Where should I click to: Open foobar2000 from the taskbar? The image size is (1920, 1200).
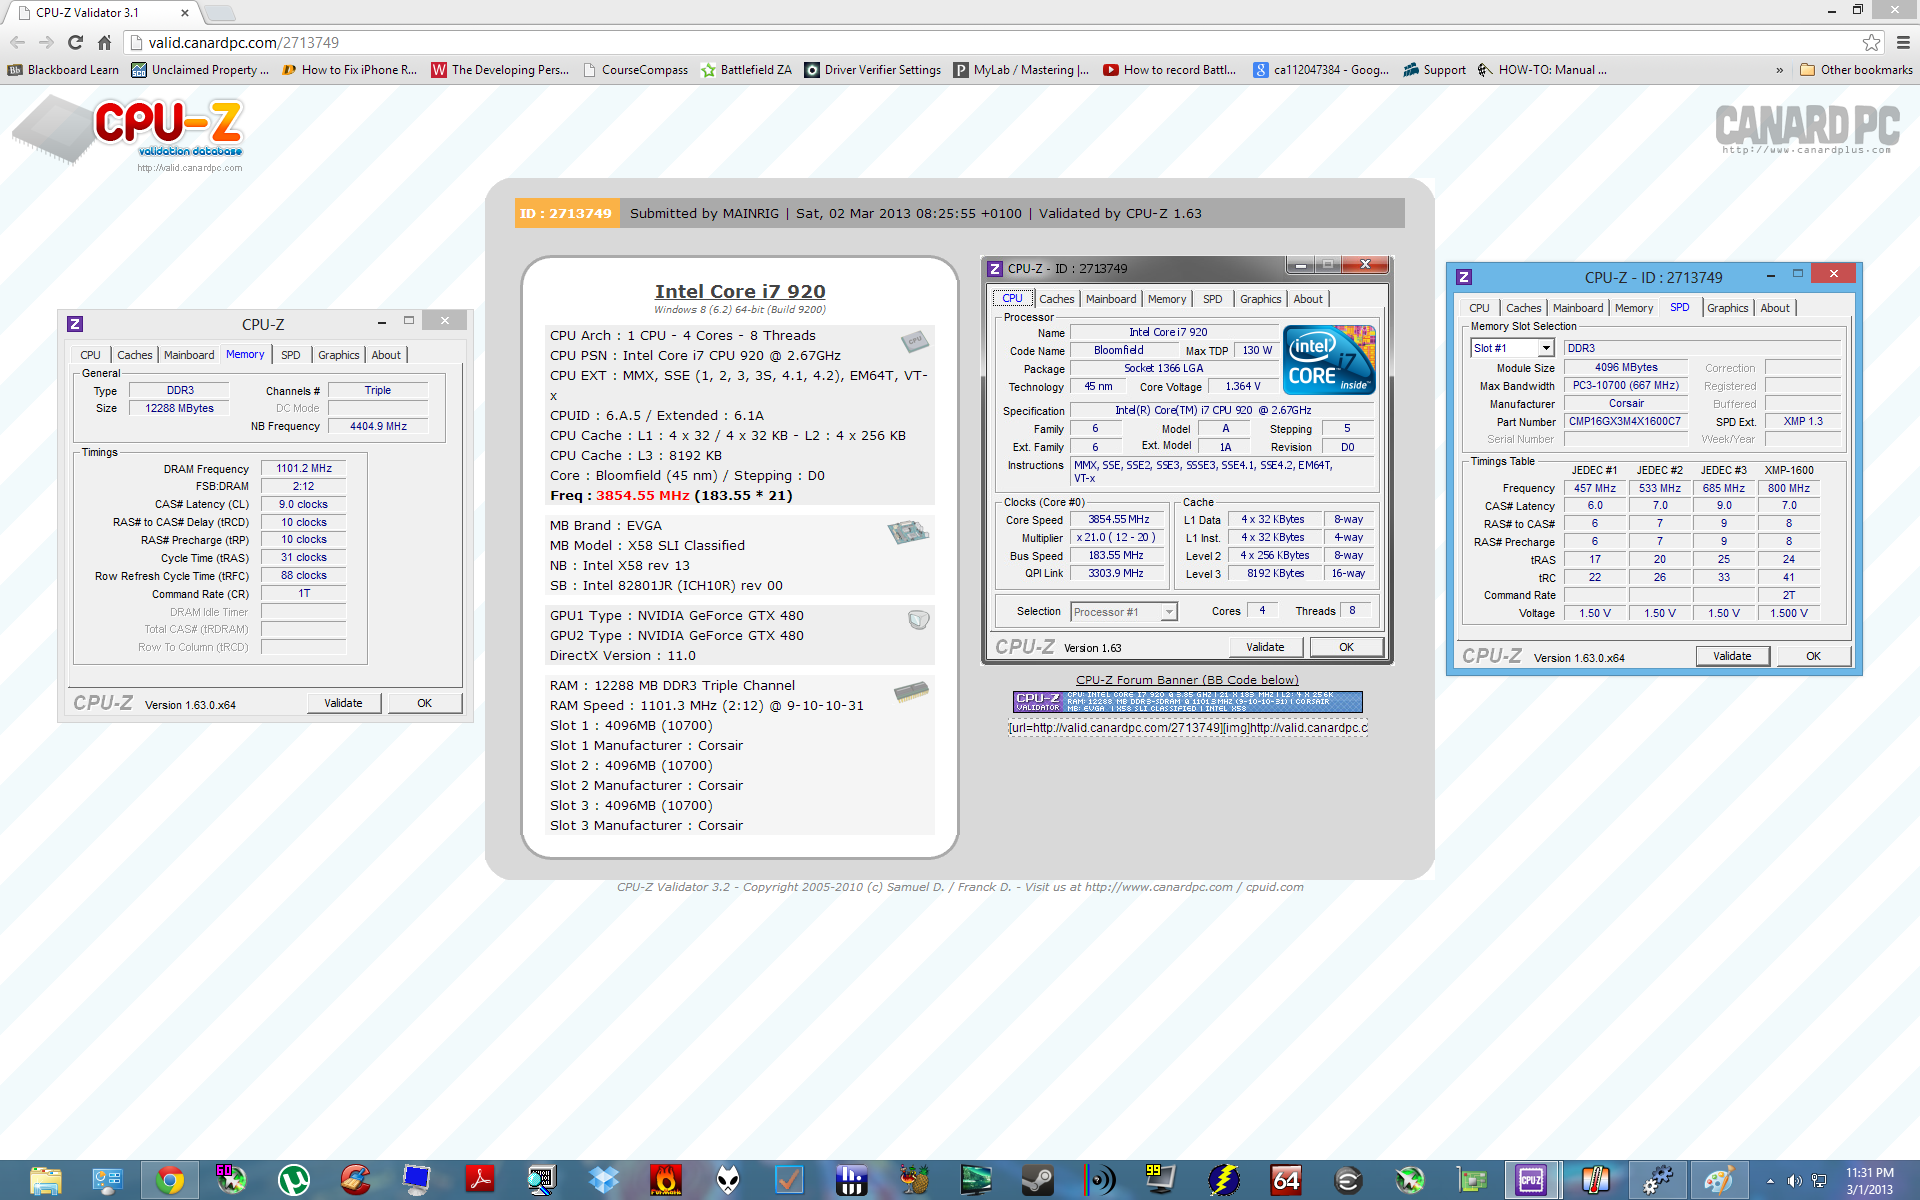coord(727,1180)
